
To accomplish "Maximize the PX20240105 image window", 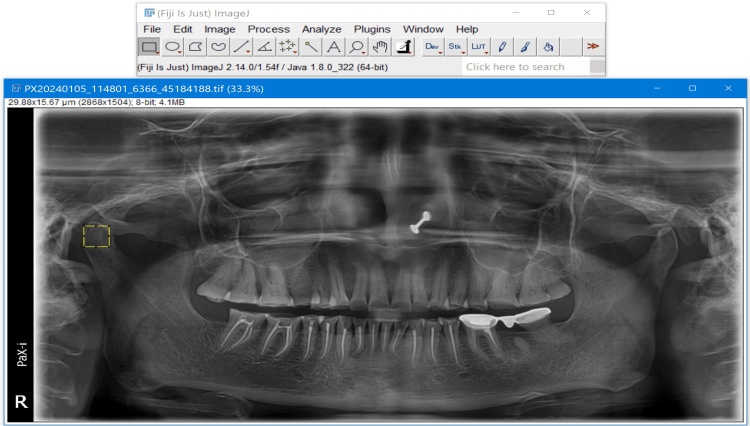I will pyautogui.click(x=692, y=88).
